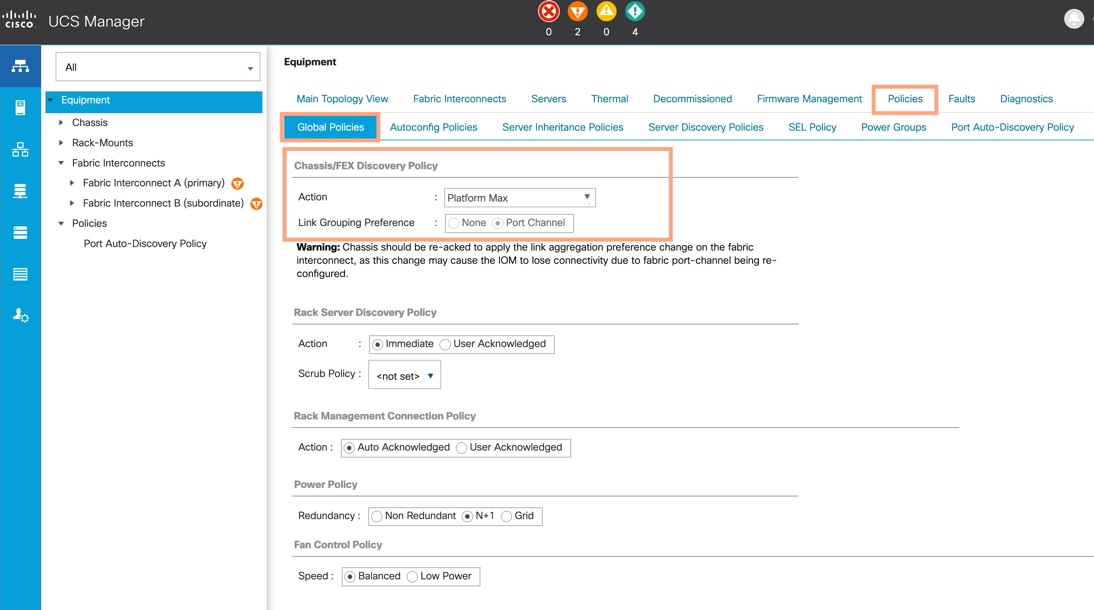Set fan speed to Low Power
The width and height of the screenshot is (1094, 610).
tap(412, 576)
